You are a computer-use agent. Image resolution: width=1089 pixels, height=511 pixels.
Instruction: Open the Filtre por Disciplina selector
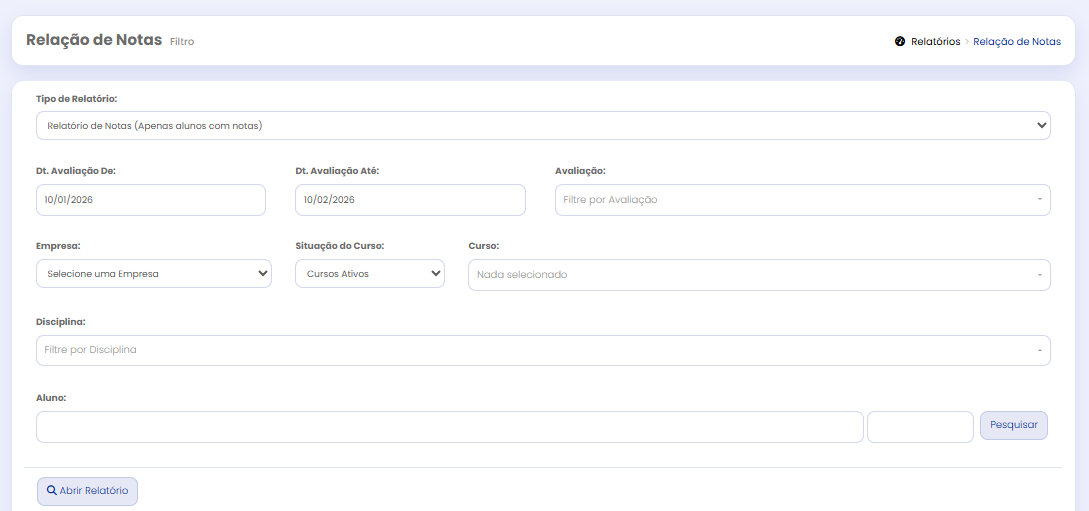[x=543, y=351]
